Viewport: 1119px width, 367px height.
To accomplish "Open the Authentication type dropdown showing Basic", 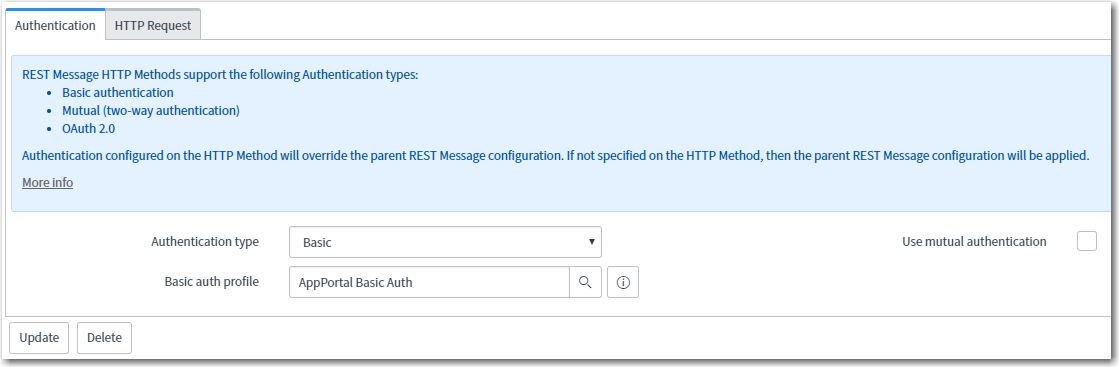I will click(445, 242).
